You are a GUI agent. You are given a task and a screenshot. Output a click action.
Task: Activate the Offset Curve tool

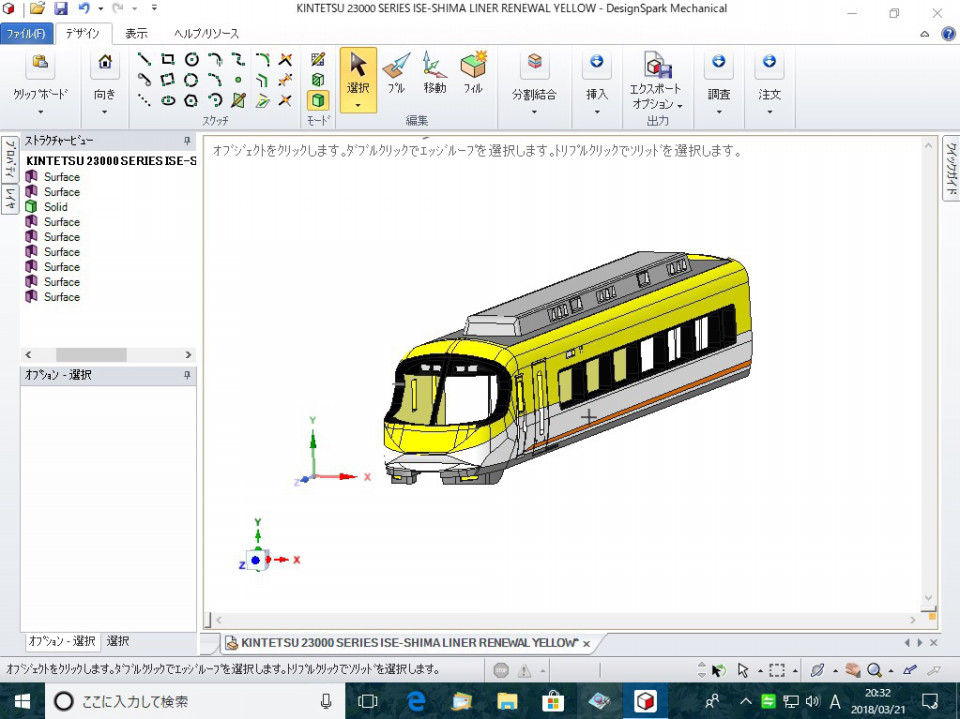tap(263, 80)
